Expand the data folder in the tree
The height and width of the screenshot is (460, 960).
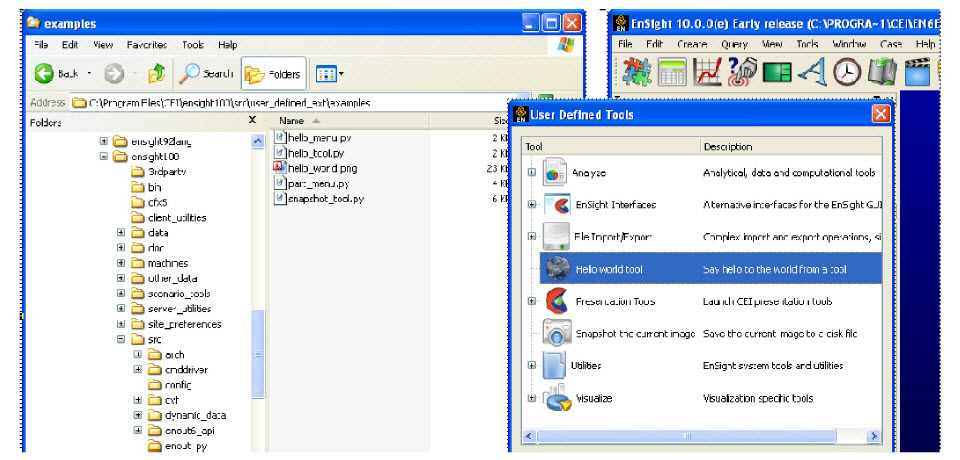pyautogui.click(x=121, y=233)
